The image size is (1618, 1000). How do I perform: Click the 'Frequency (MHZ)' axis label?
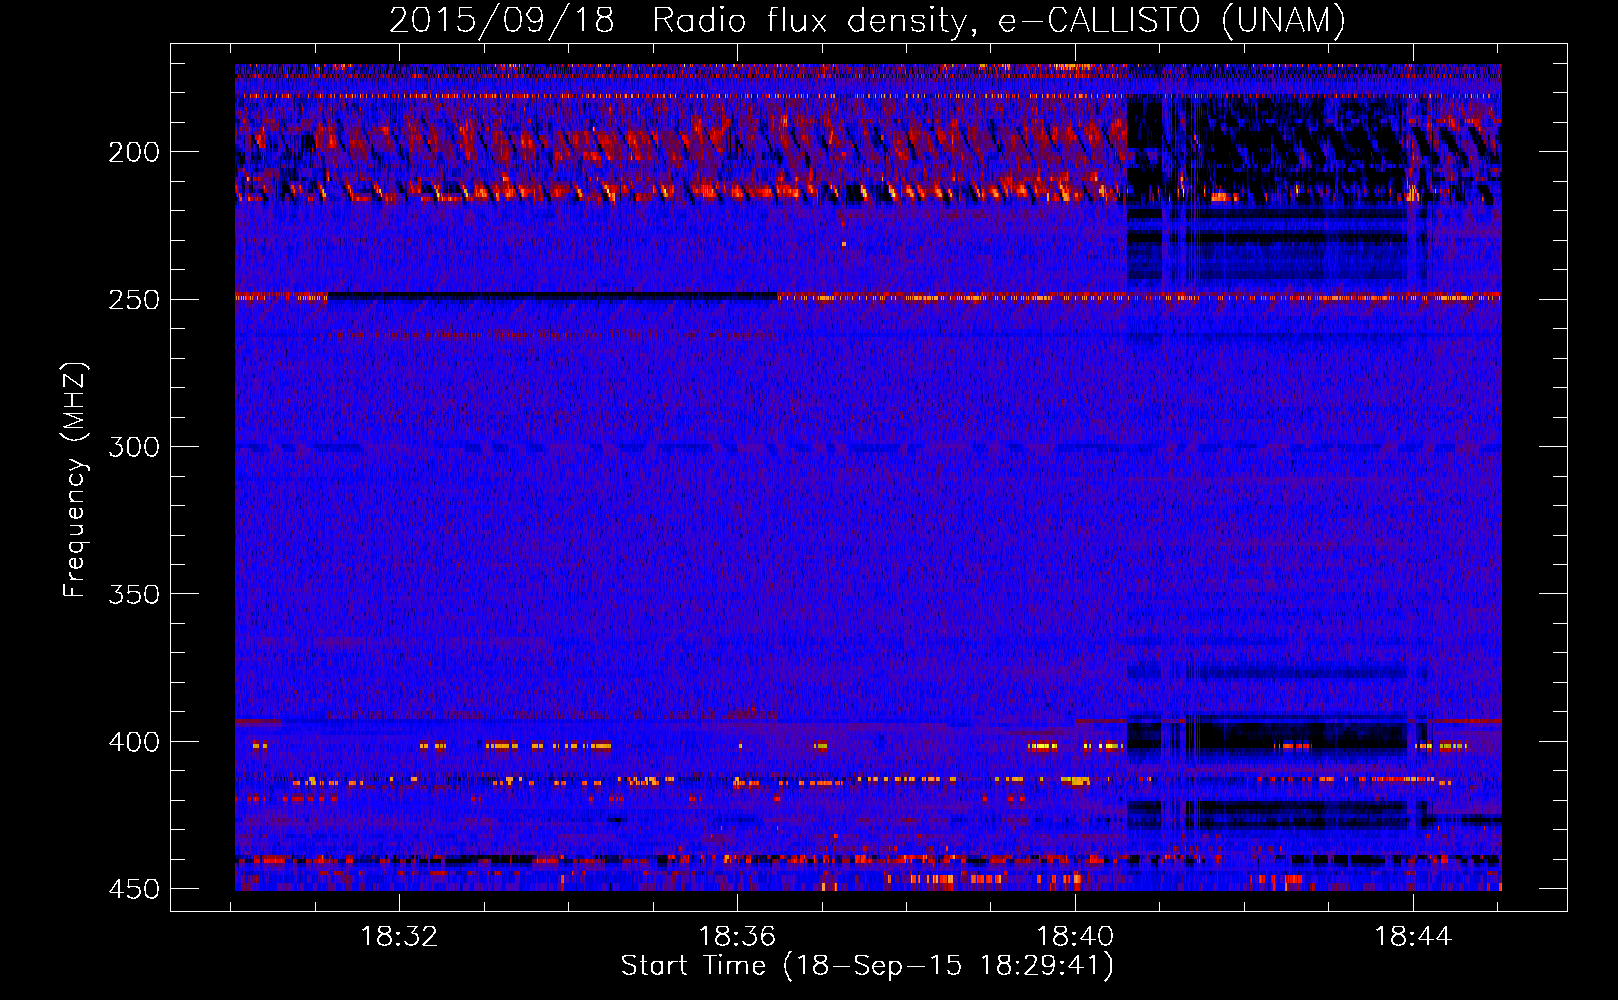pyautogui.click(x=75, y=479)
